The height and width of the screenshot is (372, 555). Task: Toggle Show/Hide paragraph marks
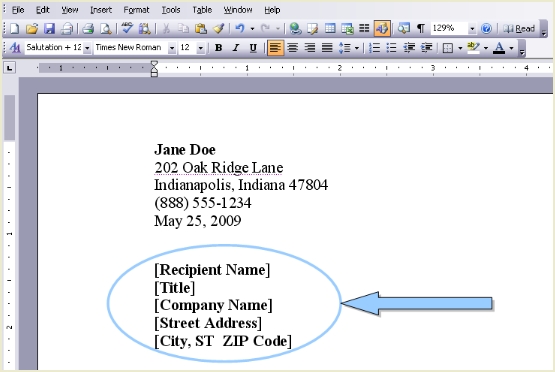click(420, 28)
